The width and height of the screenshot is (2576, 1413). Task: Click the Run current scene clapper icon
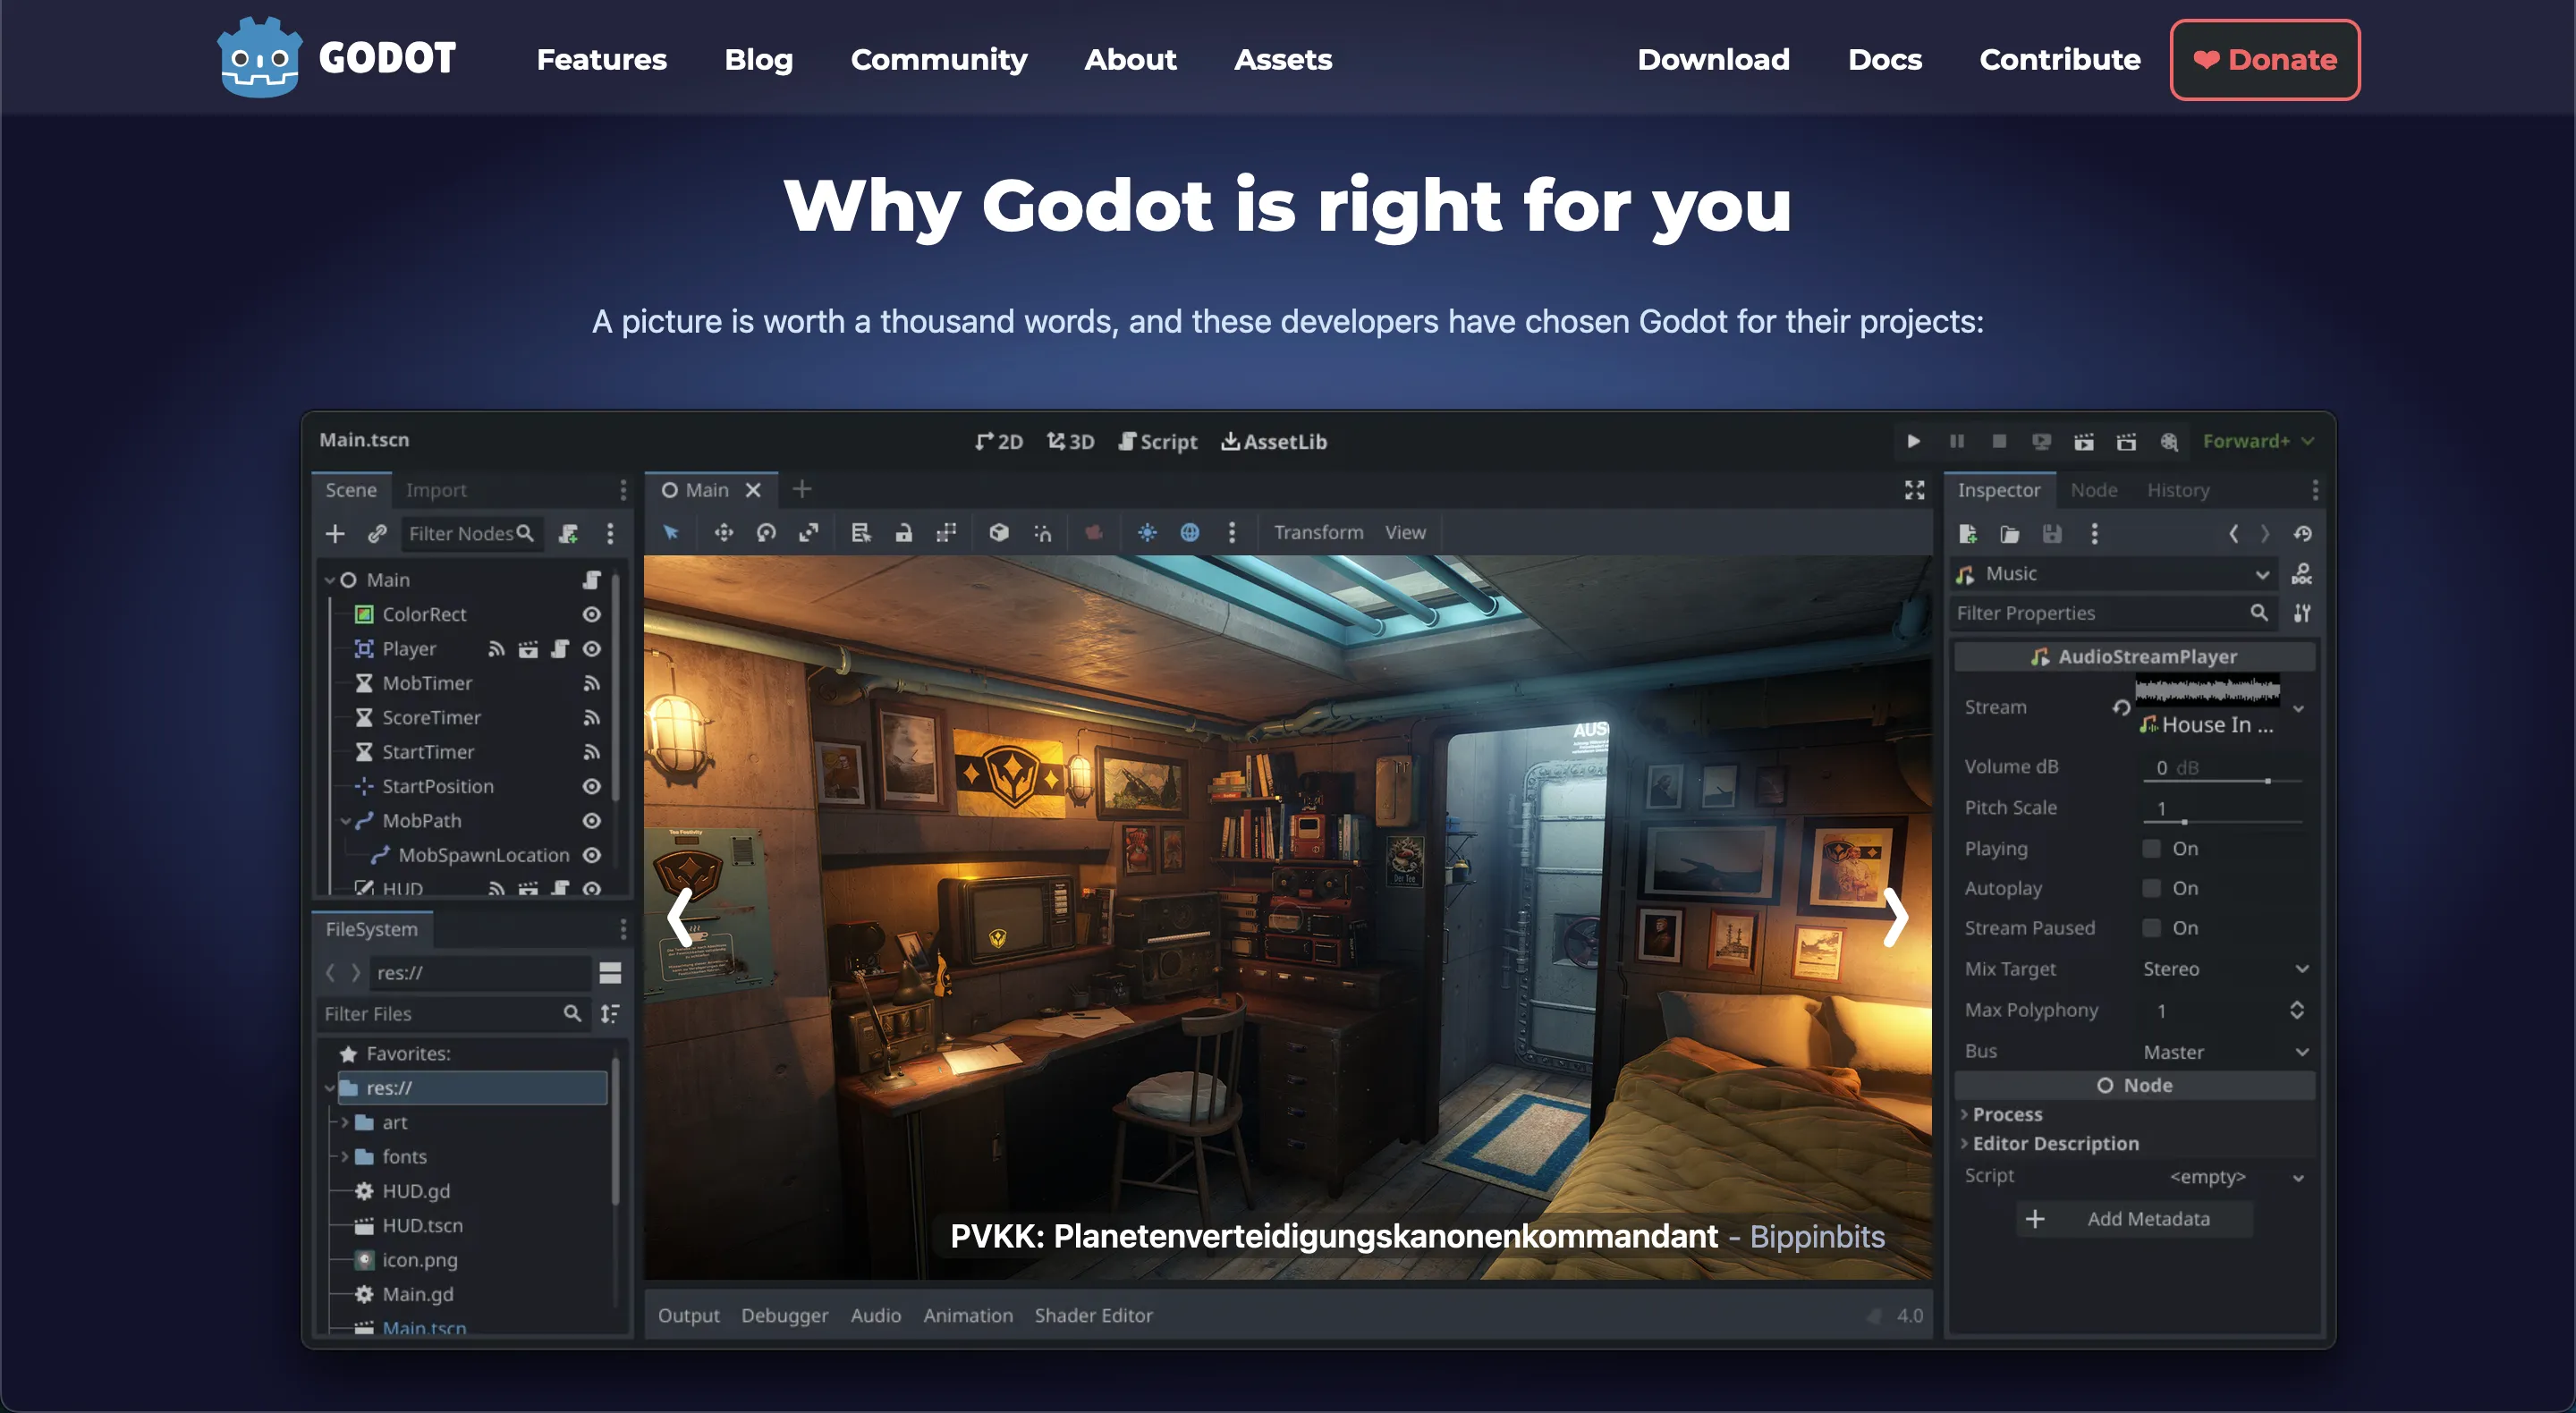2084,441
